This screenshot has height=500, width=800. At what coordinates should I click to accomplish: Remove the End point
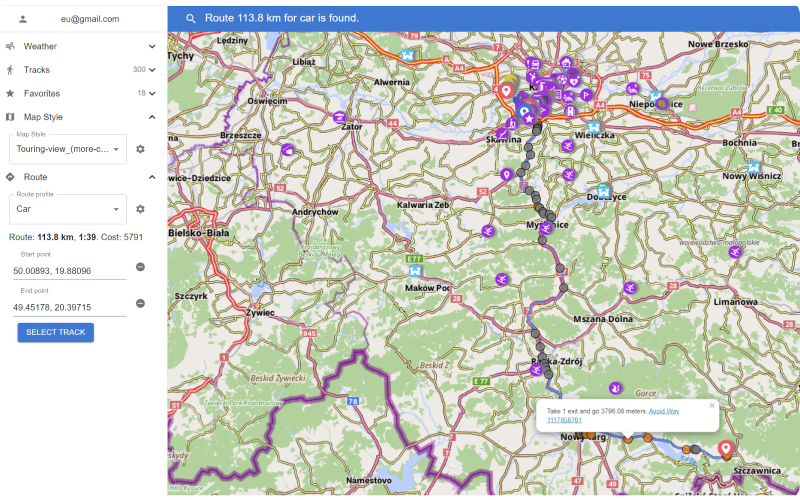tap(140, 303)
